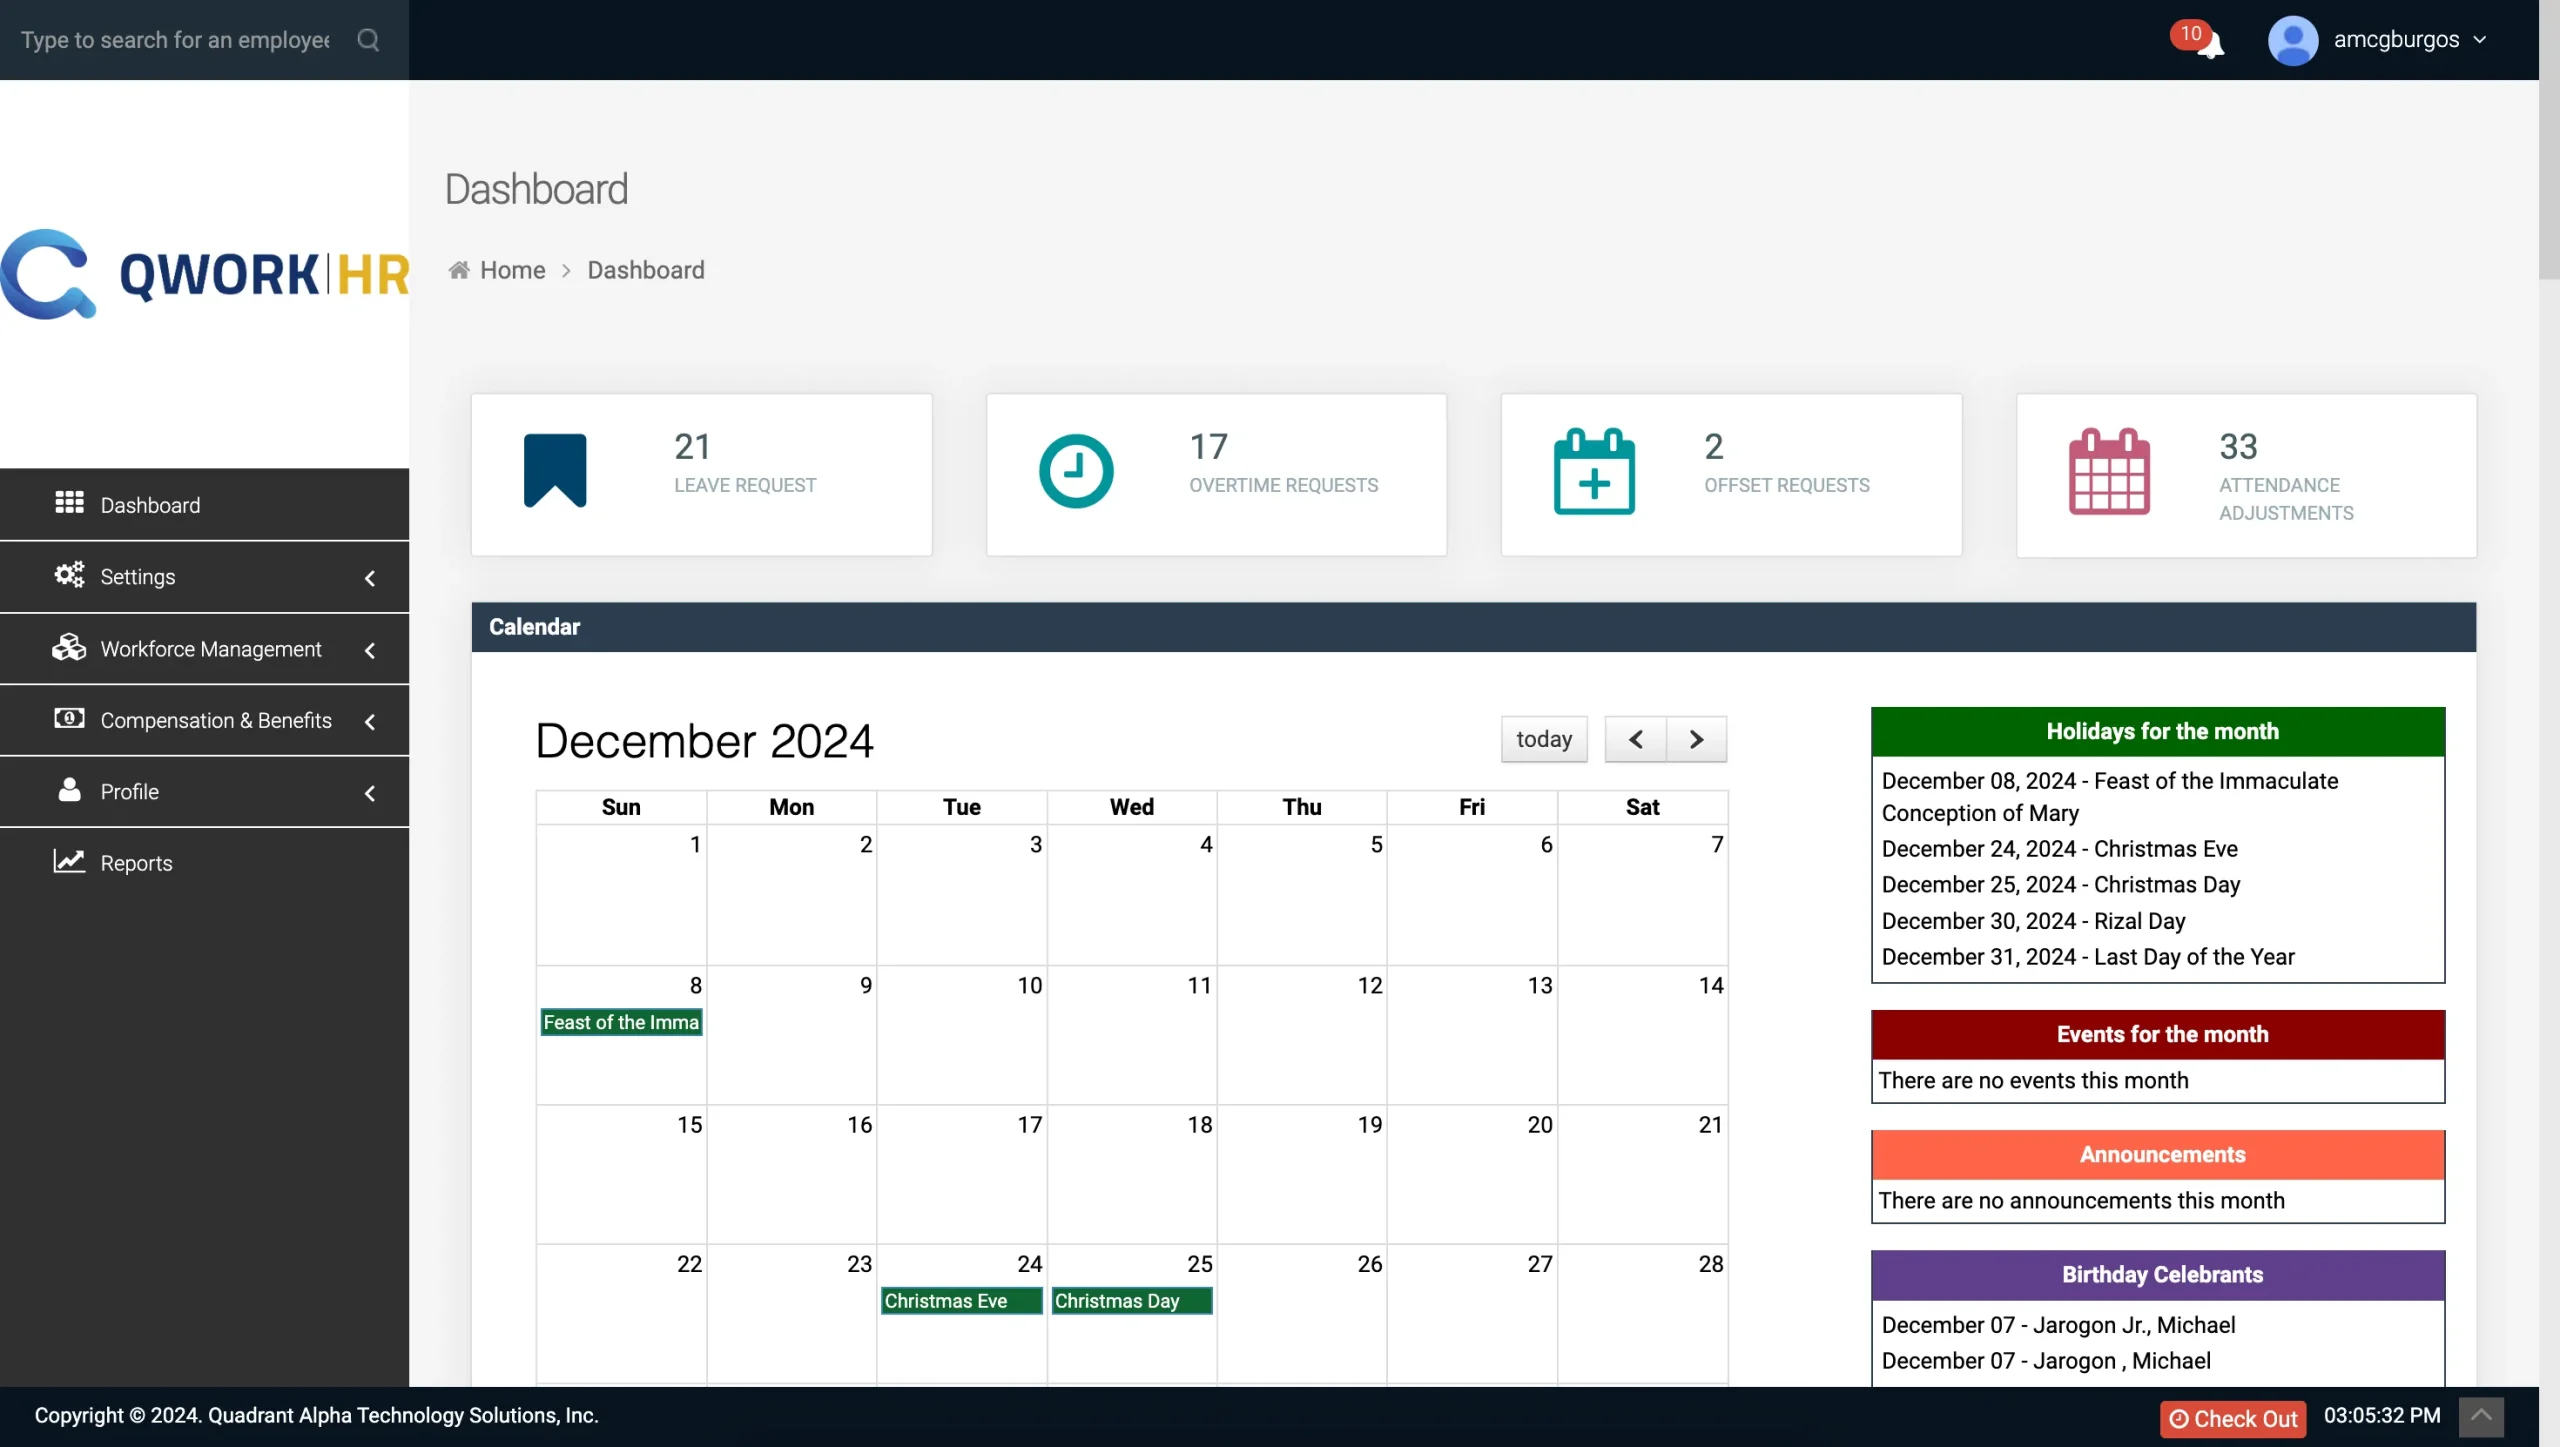Click the Christmas Eve calendar event

coord(960,1300)
